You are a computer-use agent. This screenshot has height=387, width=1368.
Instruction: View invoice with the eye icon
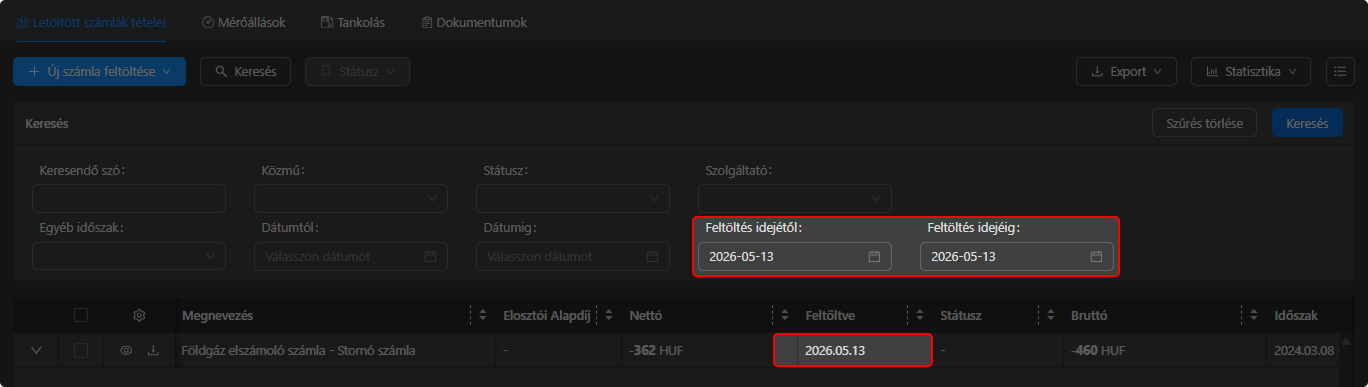pyautogui.click(x=126, y=350)
